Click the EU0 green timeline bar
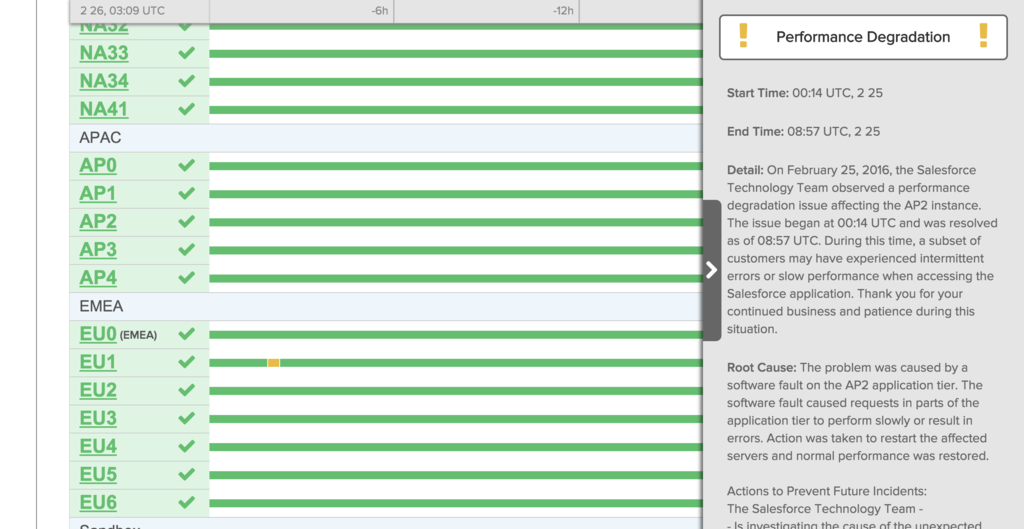Viewport: 1024px width, 529px height. coord(456,334)
